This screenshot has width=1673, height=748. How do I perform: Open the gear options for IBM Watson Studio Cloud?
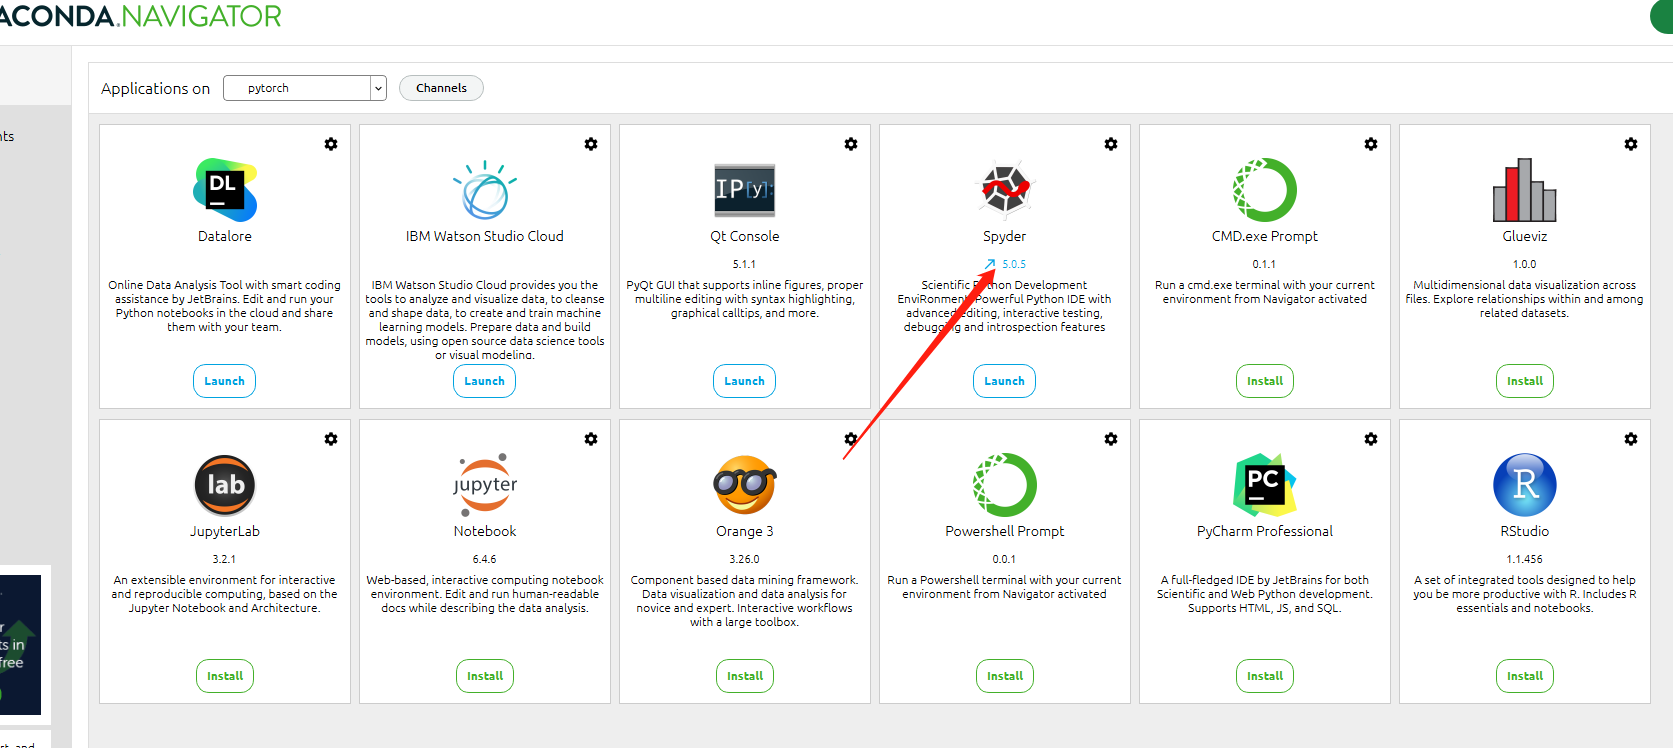point(591,144)
